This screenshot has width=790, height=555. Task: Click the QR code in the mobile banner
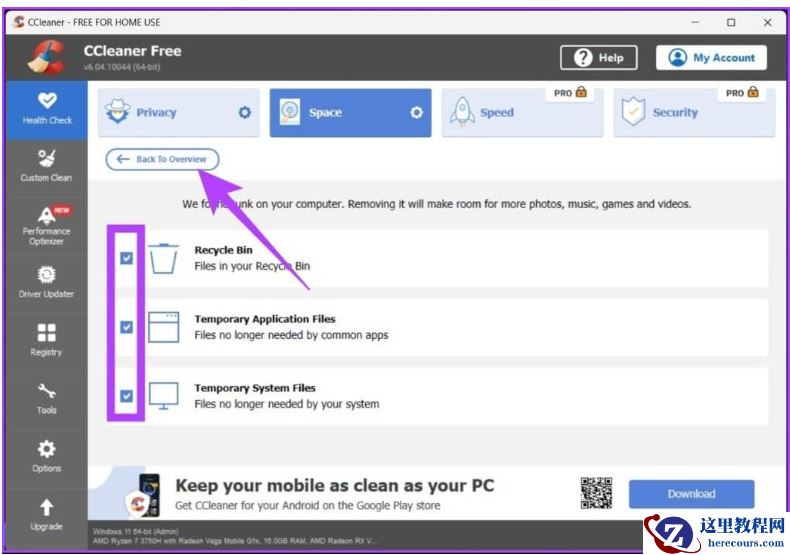[596, 494]
